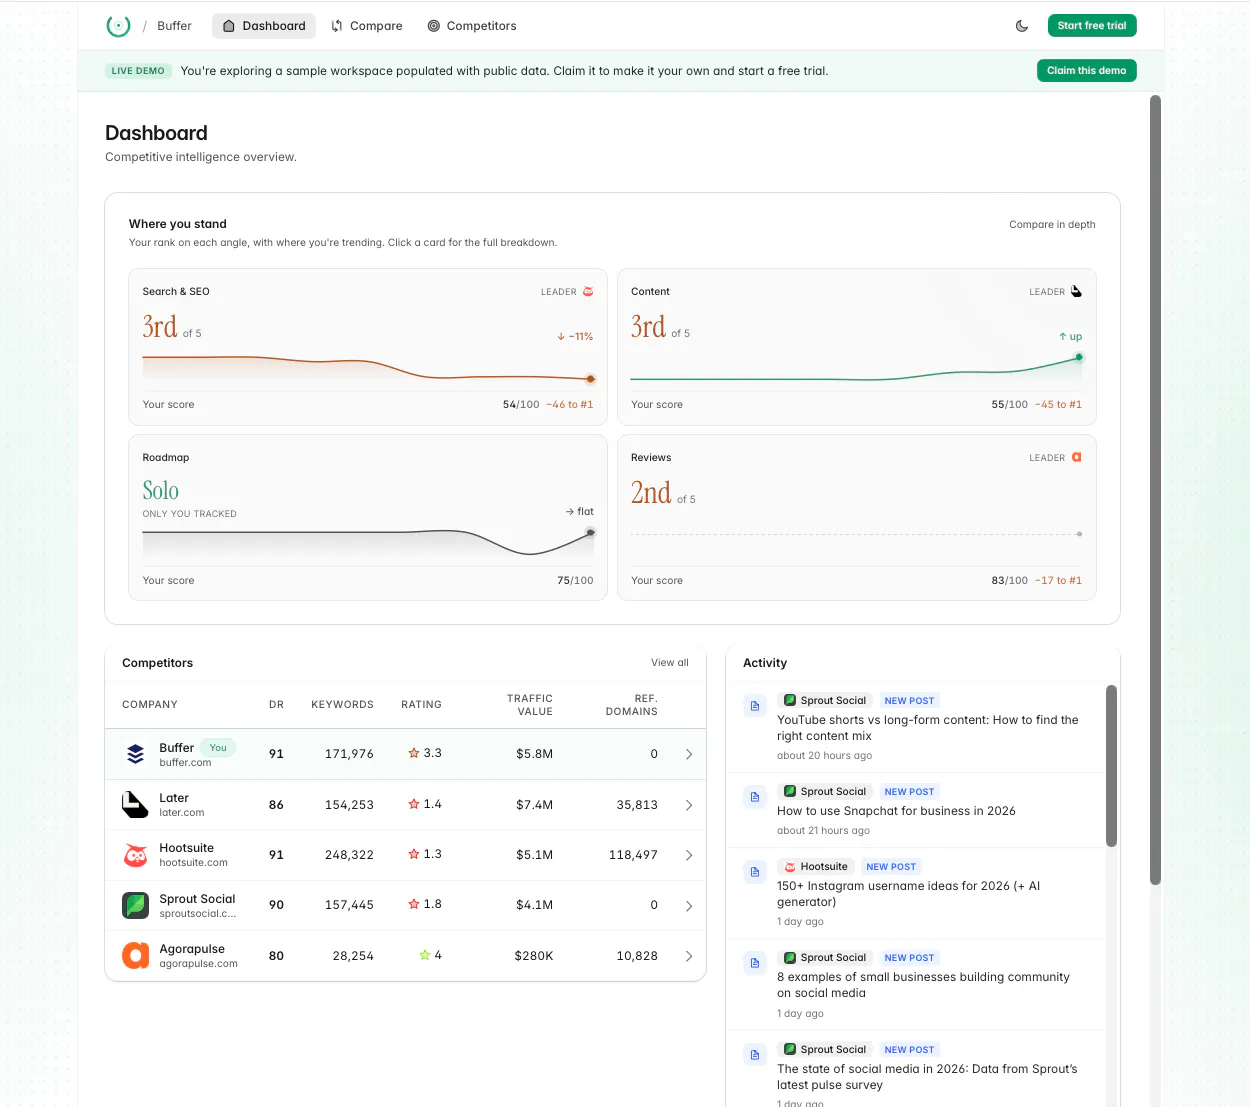
Task: Open the Competitors tab
Action: coord(472,26)
